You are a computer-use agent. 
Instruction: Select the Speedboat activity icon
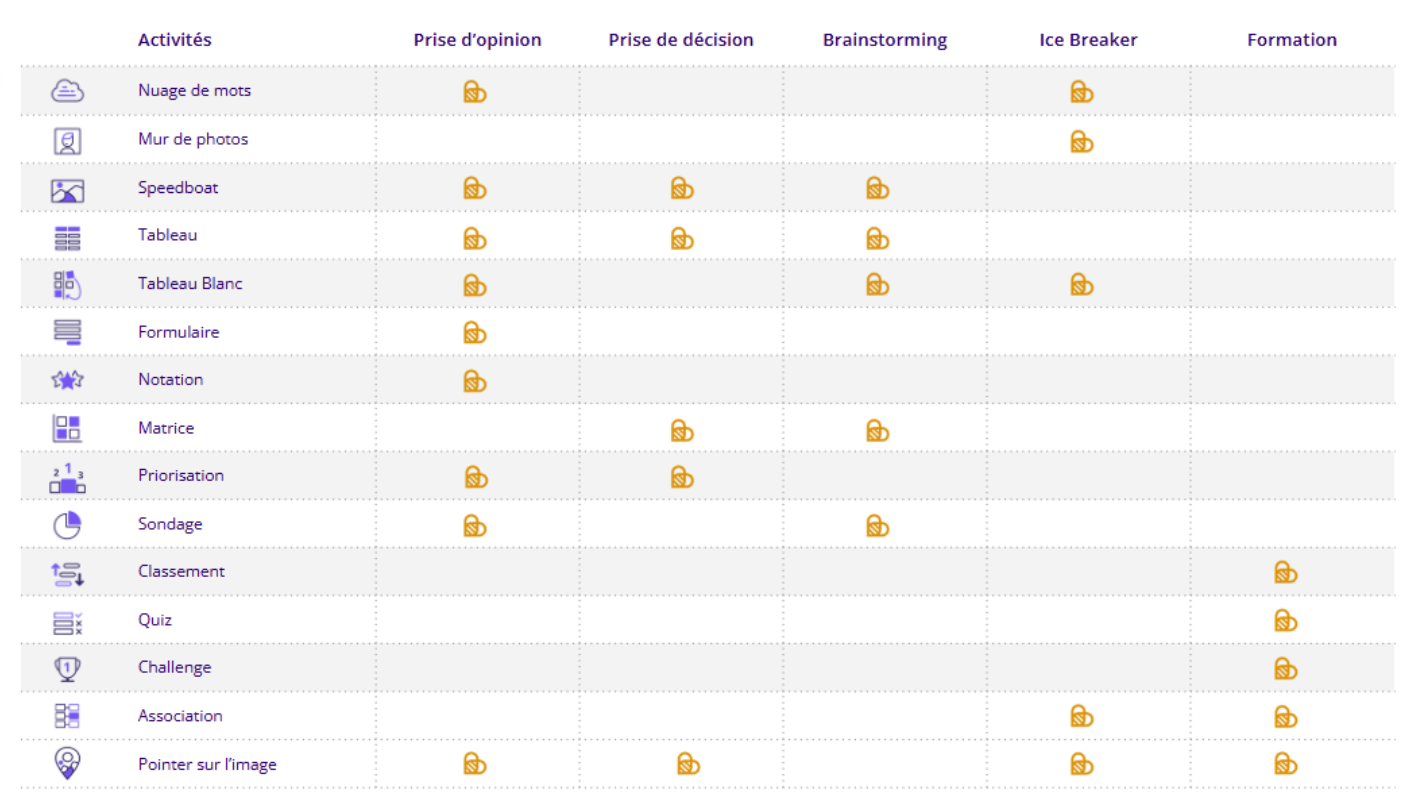tap(67, 189)
